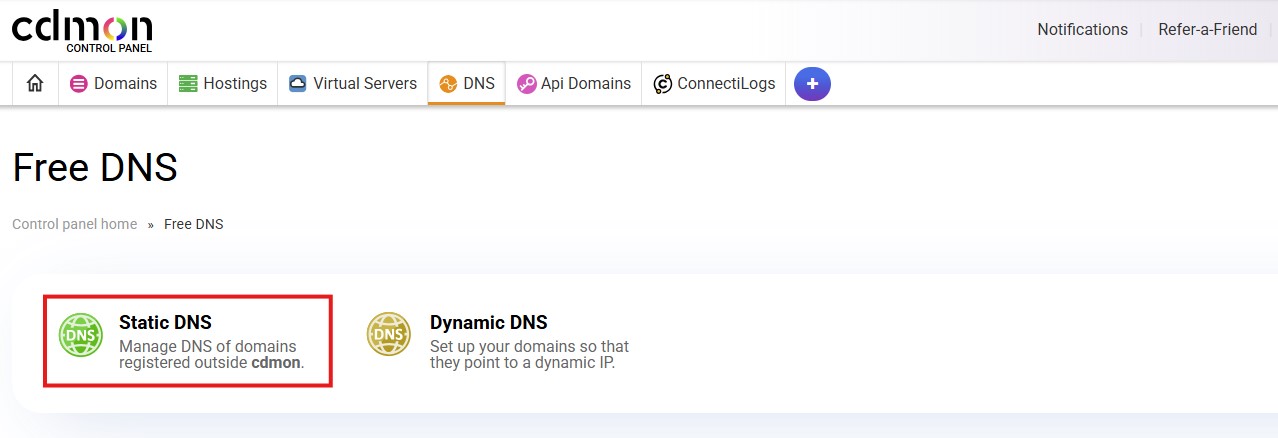1278x438 pixels.
Task: Click the ConnectiLogs circular icon
Action: (662, 84)
